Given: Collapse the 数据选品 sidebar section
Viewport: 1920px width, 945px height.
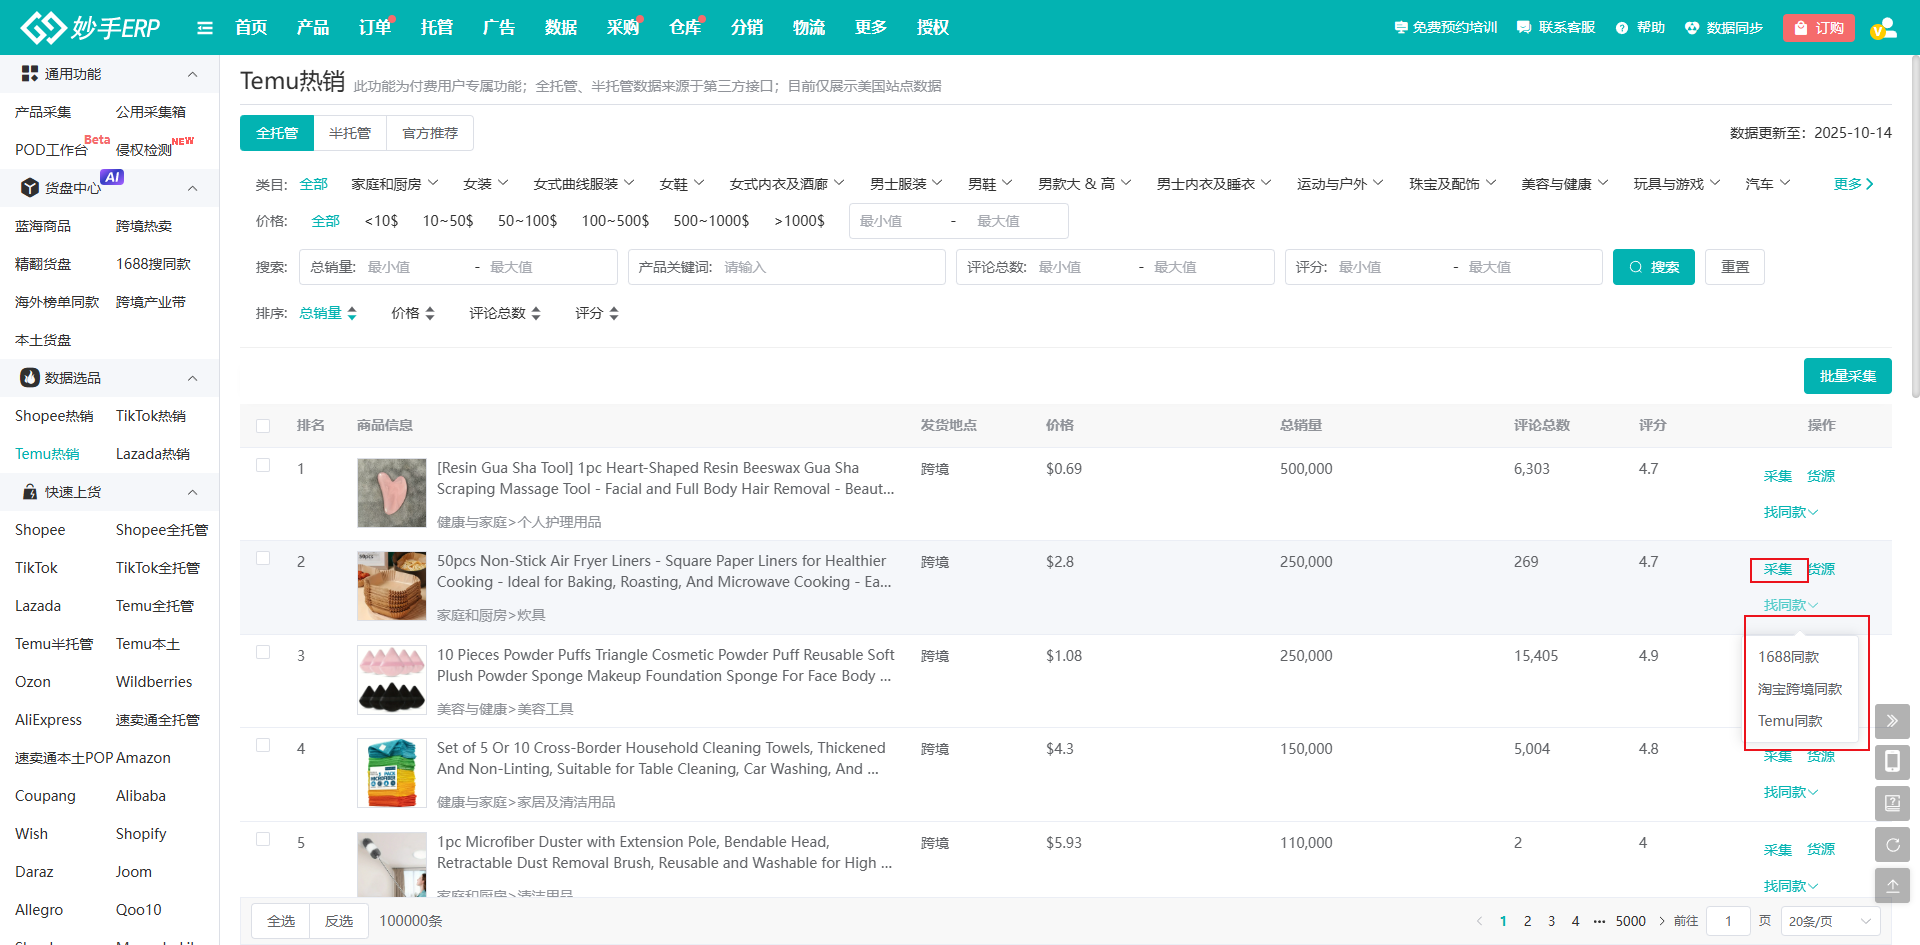Looking at the screenshot, I should [192, 378].
